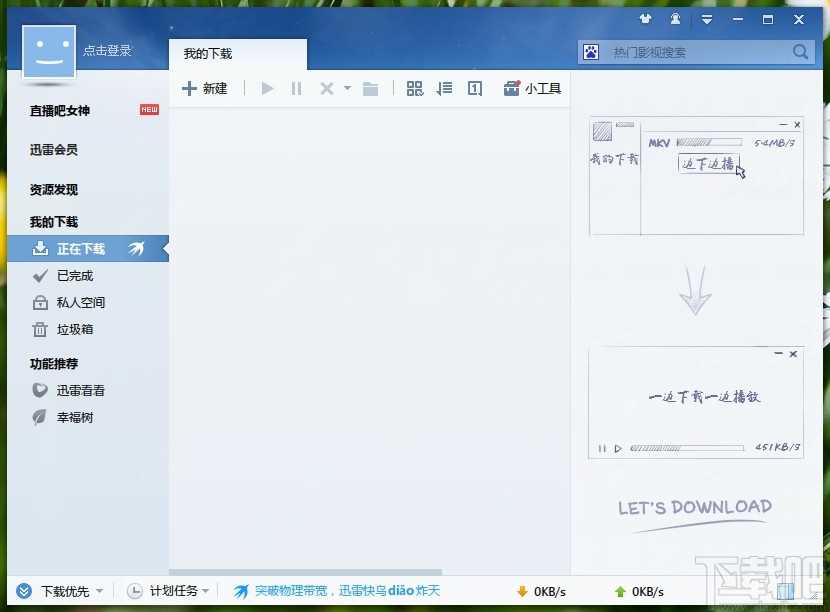The height and width of the screenshot is (612, 830).
Task: Click the magnifier search icon
Action: click(x=801, y=52)
